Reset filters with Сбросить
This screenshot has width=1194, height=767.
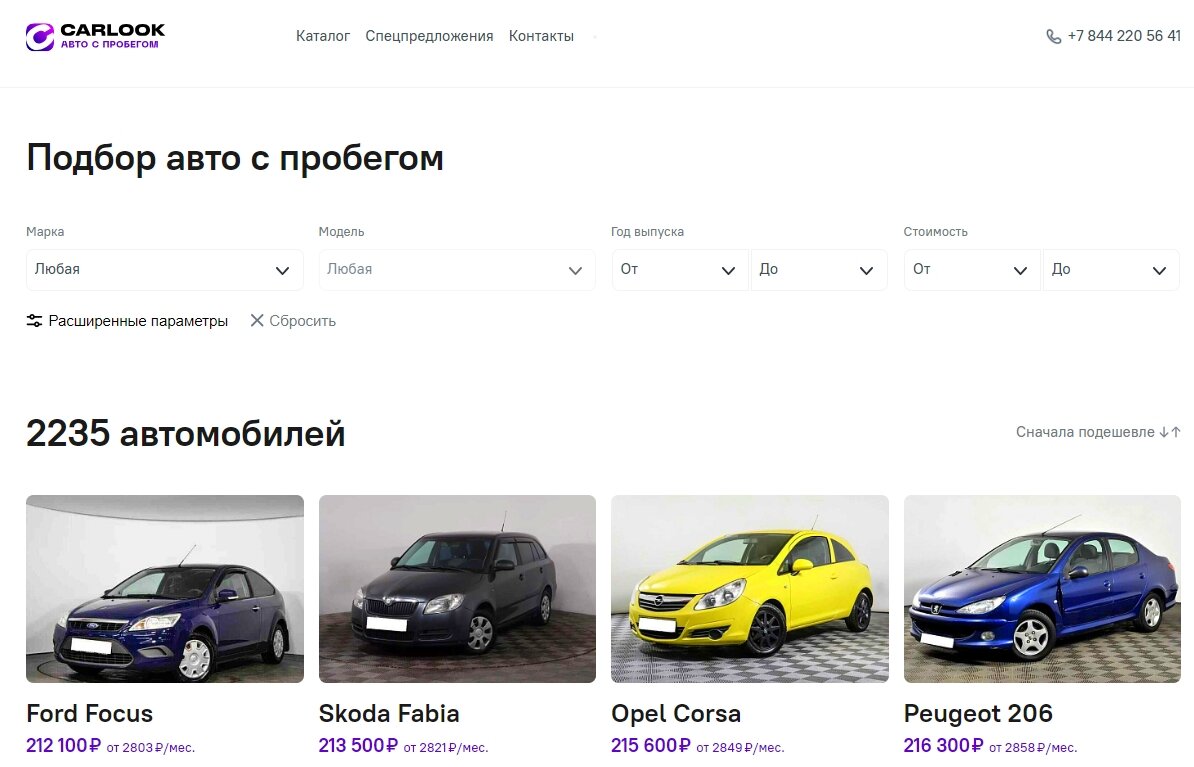(303, 320)
